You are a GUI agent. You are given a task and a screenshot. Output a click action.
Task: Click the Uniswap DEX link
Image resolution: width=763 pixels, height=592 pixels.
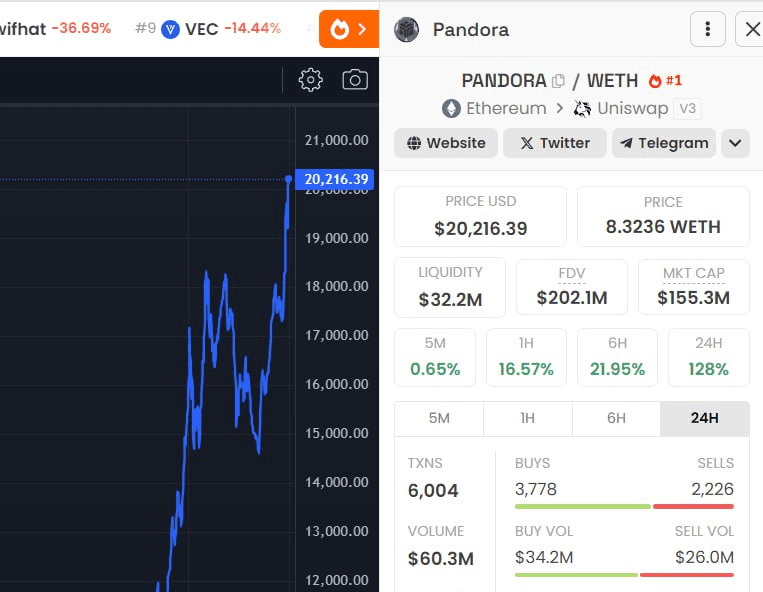tap(621, 109)
